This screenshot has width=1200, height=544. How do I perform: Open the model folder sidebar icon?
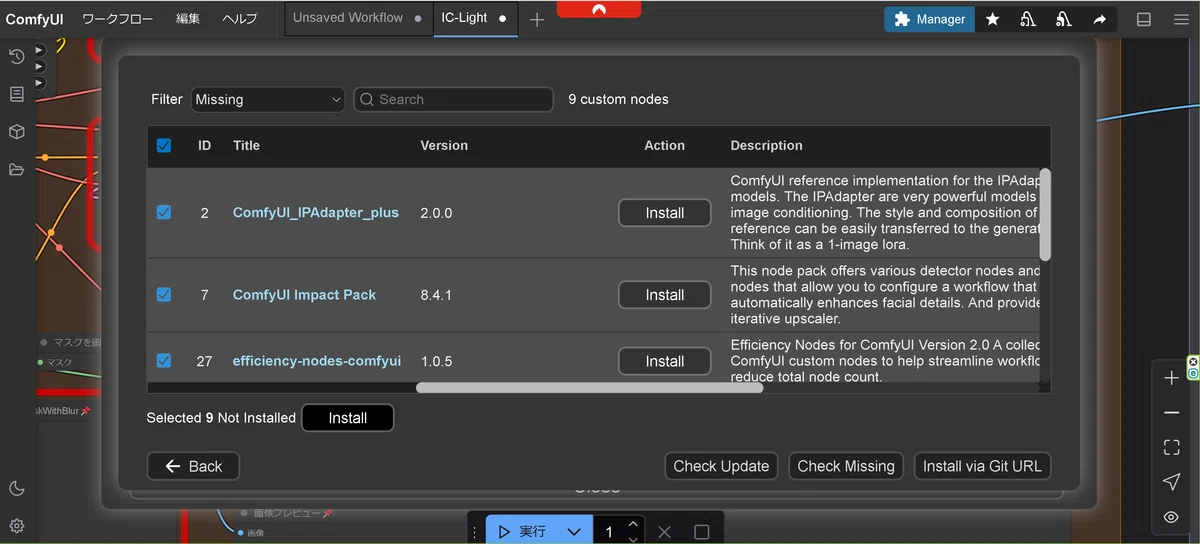coord(17,170)
